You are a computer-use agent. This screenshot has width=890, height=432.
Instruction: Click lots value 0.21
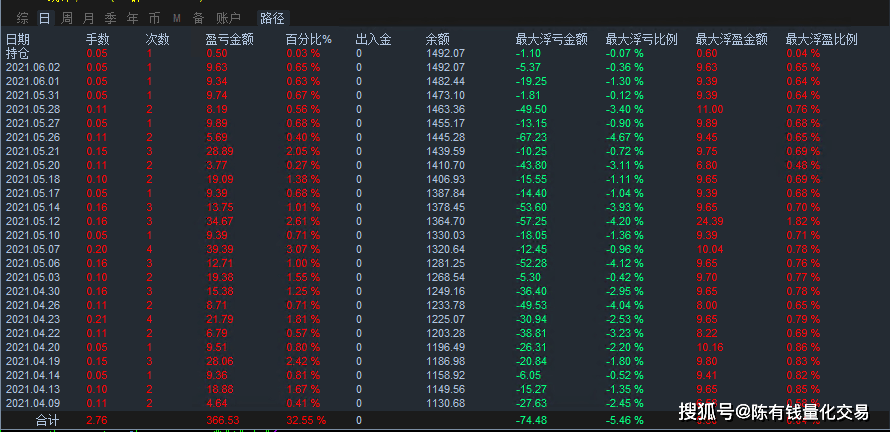click(x=96, y=319)
